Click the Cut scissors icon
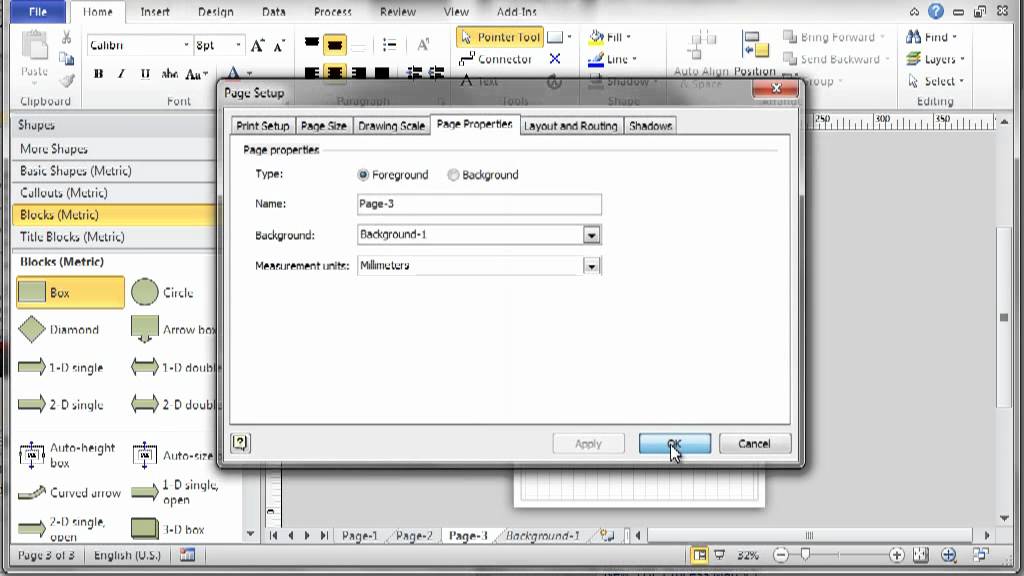The width and height of the screenshot is (1024, 576). 67,38
